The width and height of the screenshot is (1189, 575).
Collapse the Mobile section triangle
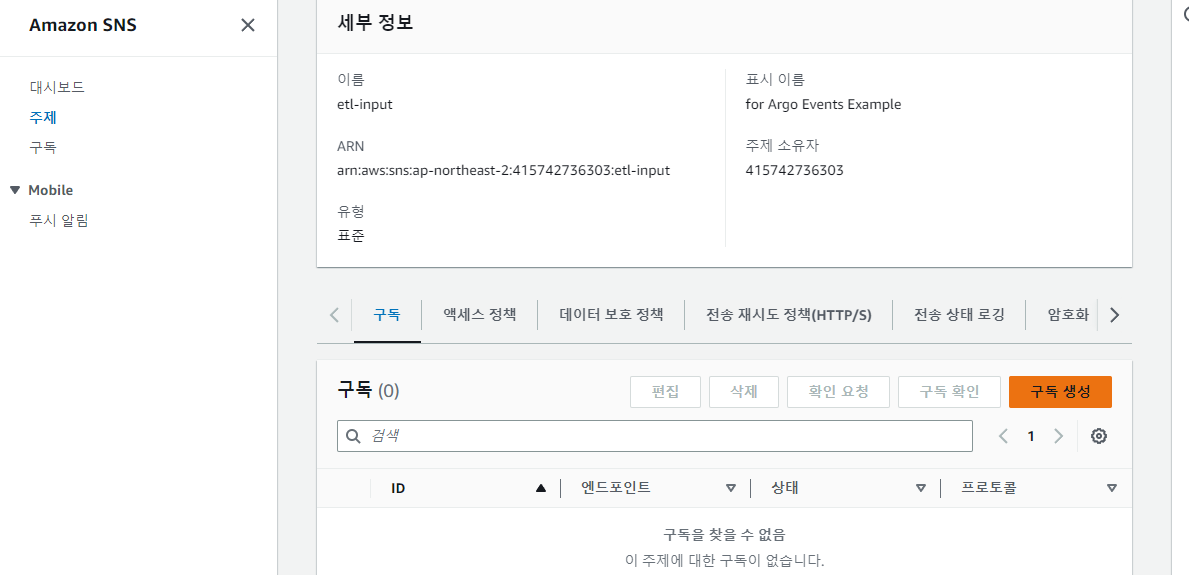(15, 190)
